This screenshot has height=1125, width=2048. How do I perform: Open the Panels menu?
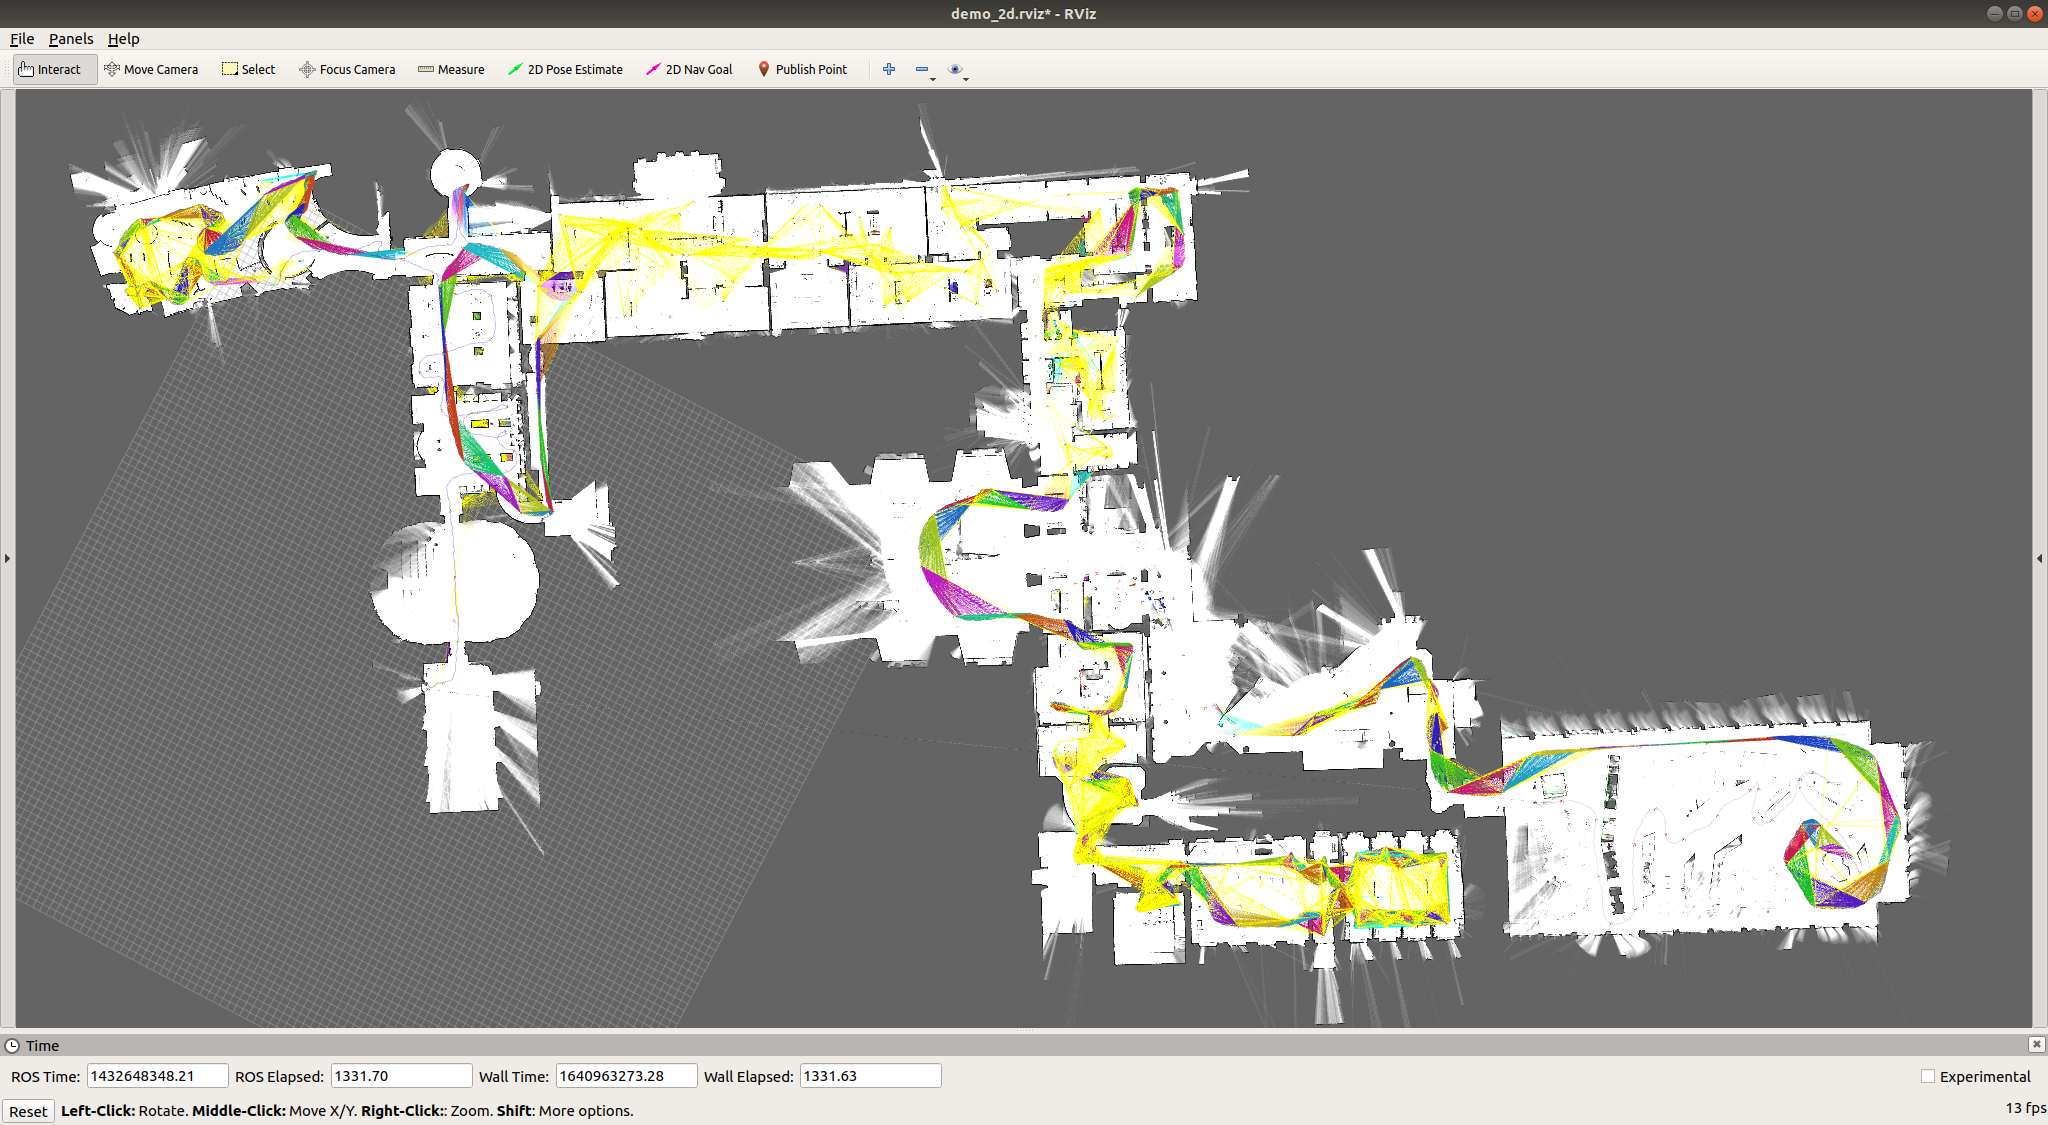pyautogui.click(x=70, y=39)
